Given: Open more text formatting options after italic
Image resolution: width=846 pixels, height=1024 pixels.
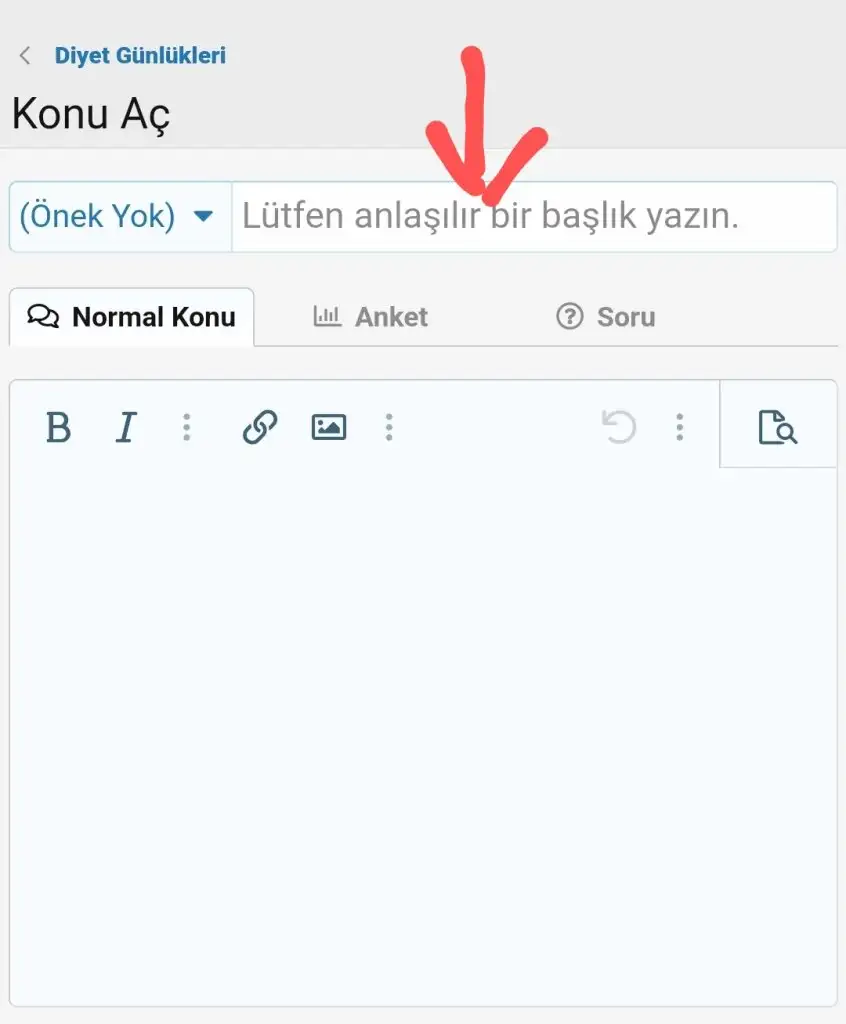Looking at the screenshot, I should click(x=187, y=428).
